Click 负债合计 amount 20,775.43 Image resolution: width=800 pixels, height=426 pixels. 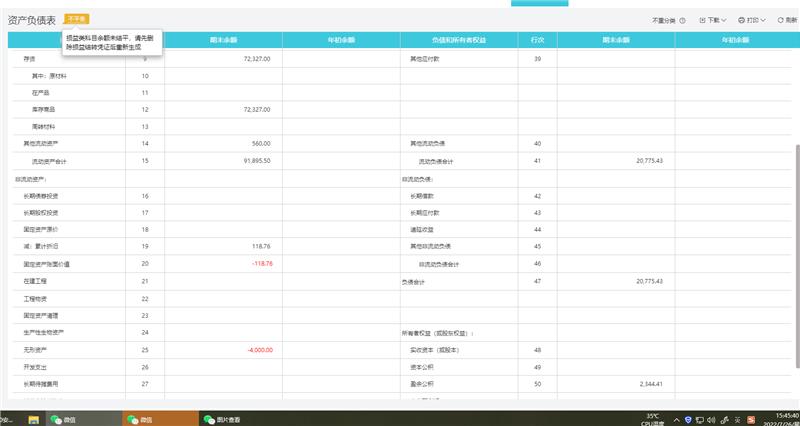649,281
